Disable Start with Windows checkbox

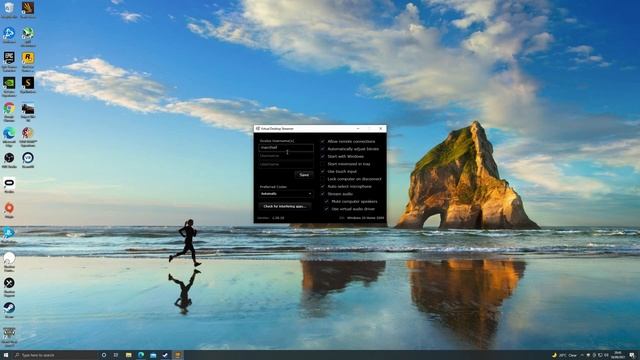(x=322, y=156)
